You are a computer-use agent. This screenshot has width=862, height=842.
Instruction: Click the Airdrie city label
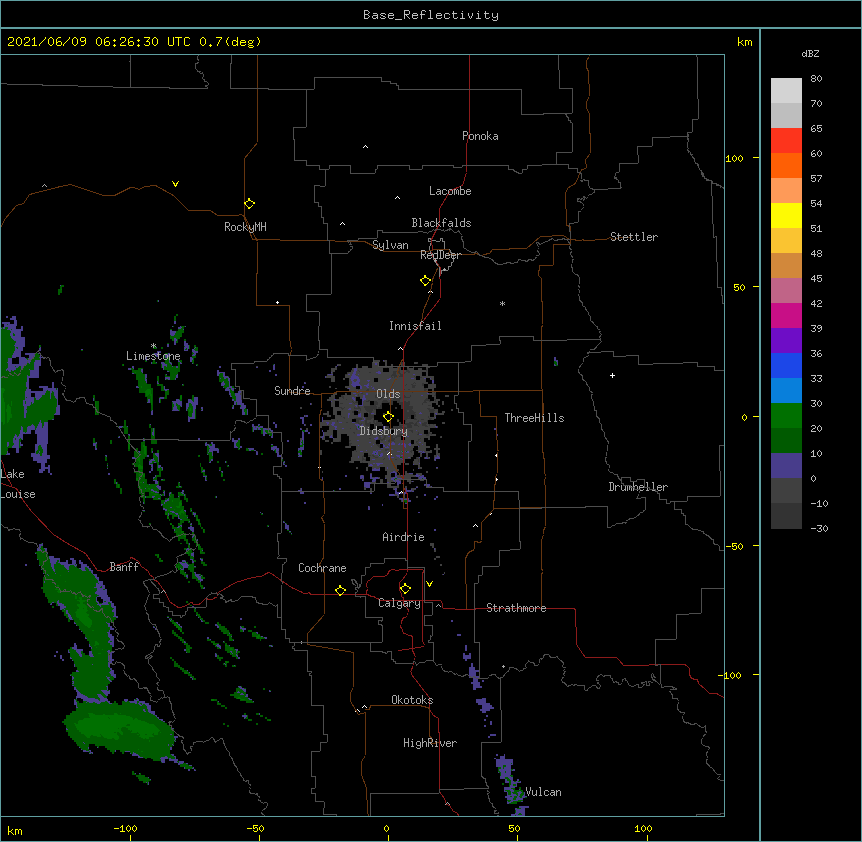403,537
